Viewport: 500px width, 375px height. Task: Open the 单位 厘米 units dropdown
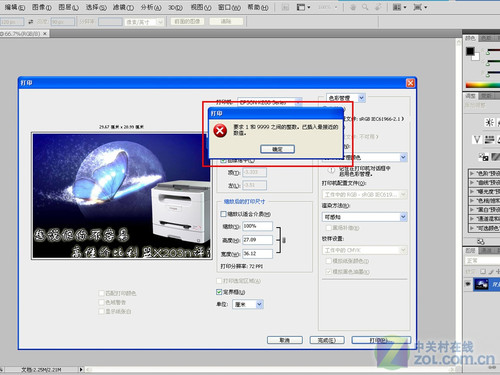pos(248,304)
